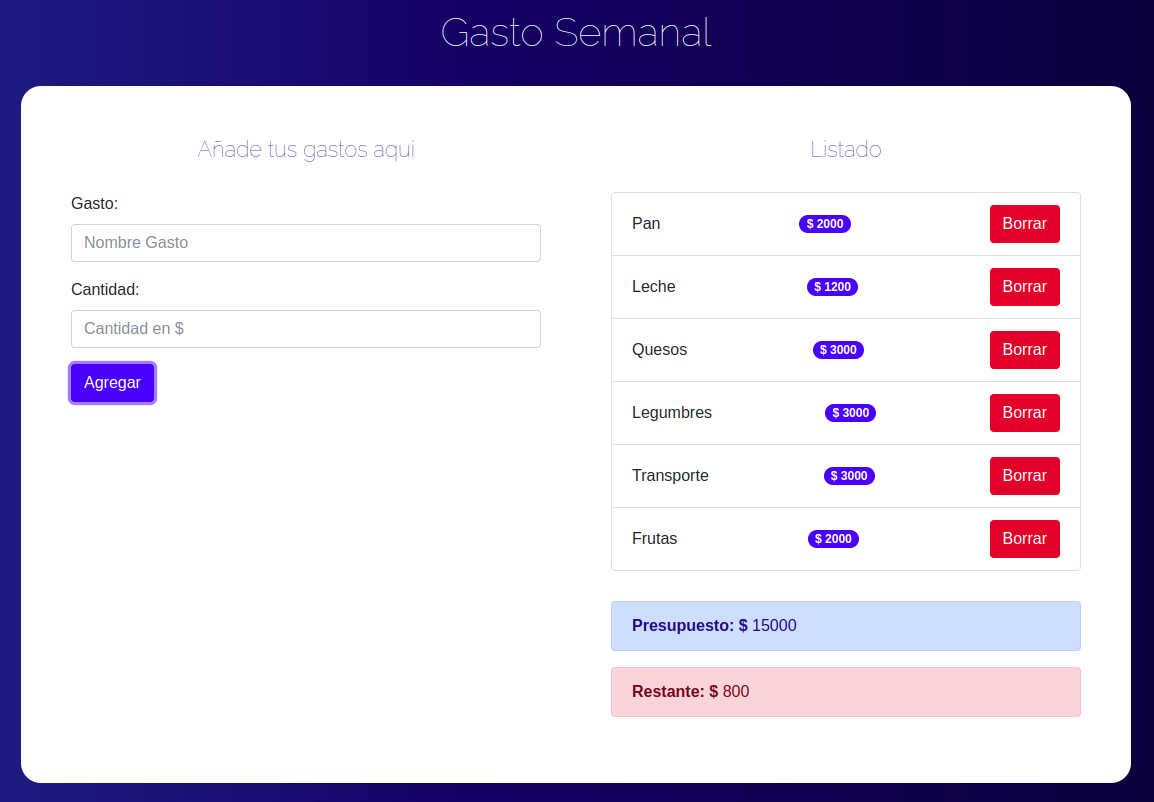
Task: Click the Restante $ 800 banner
Action: (845, 692)
